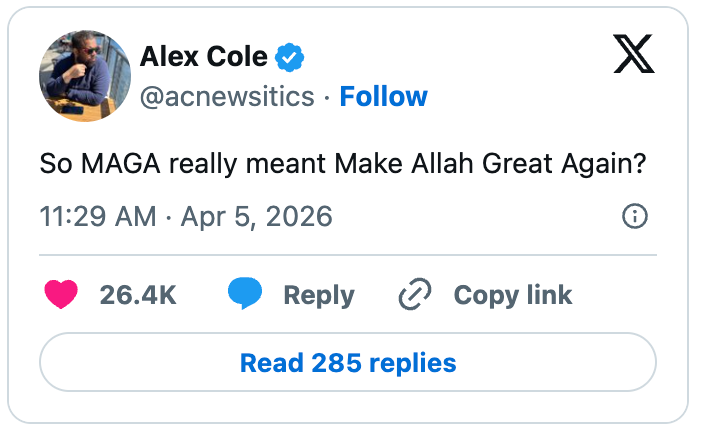Click the 11:29 AM time text
This screenshot has width=715, height=434.
pyautogui.click(x=98, y=216)
